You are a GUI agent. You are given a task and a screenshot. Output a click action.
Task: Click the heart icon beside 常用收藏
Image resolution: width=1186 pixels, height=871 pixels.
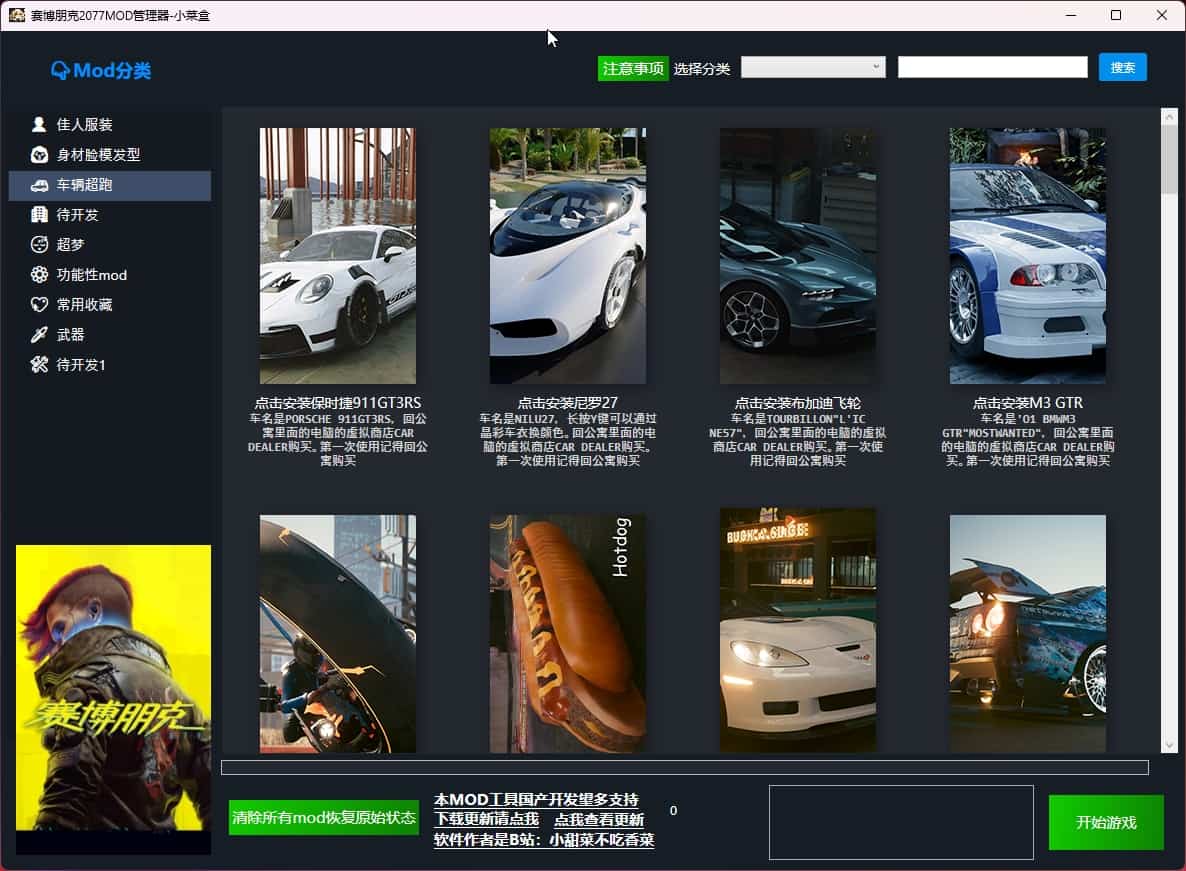click(39, 305)
